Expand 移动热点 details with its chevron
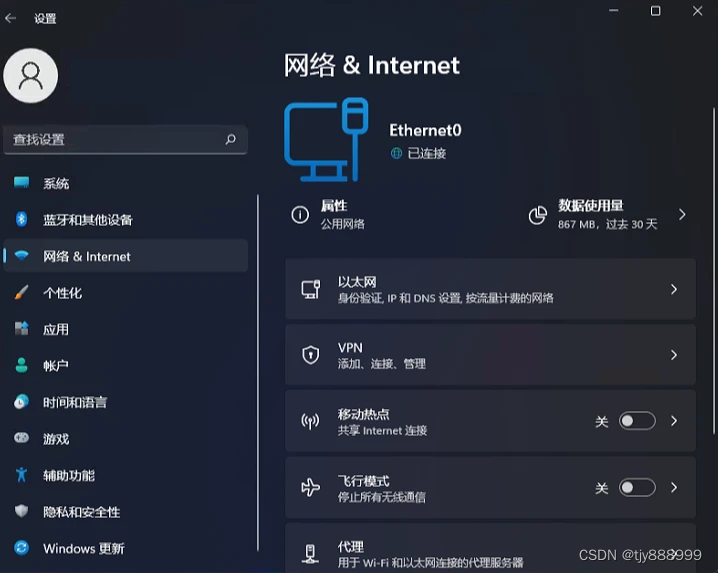718x573 pixels. click(x=674, y=420)
